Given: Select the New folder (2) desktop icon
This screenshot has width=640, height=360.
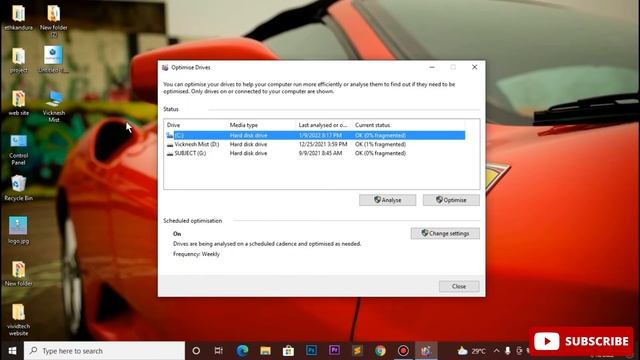Looking at the screenshot, I should pos(54,21).
